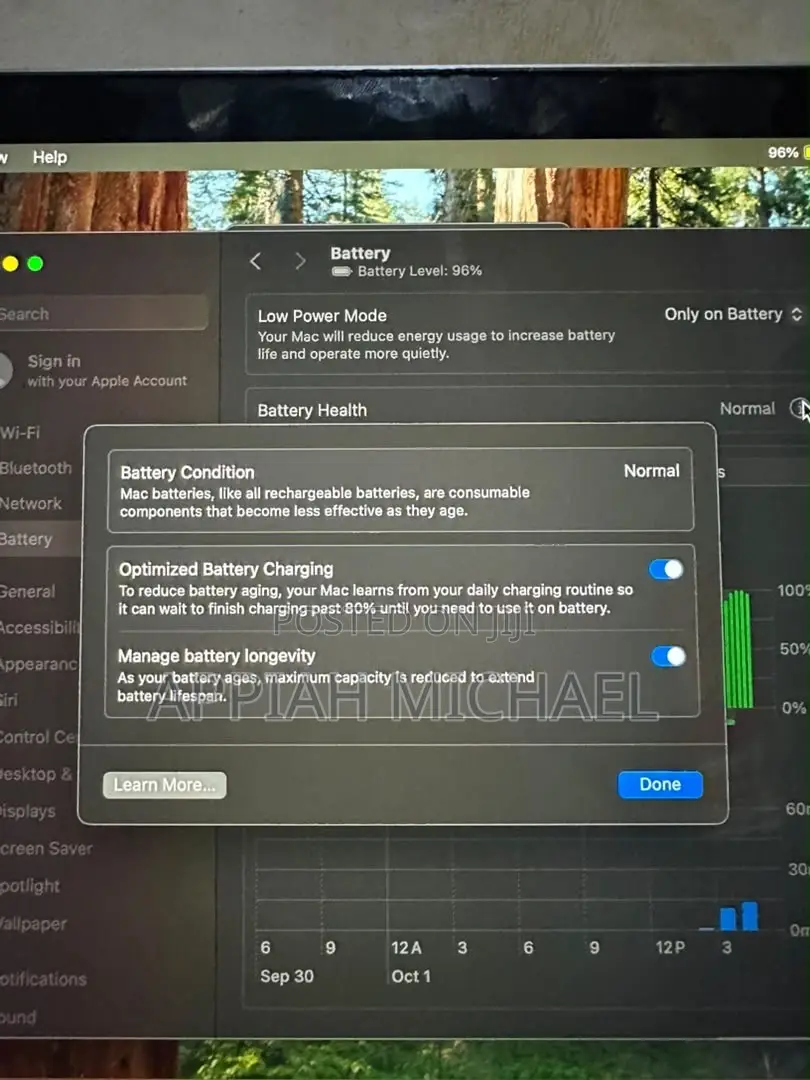
Task: Go forward using the right chevron arrow
Action: (300, 261)
